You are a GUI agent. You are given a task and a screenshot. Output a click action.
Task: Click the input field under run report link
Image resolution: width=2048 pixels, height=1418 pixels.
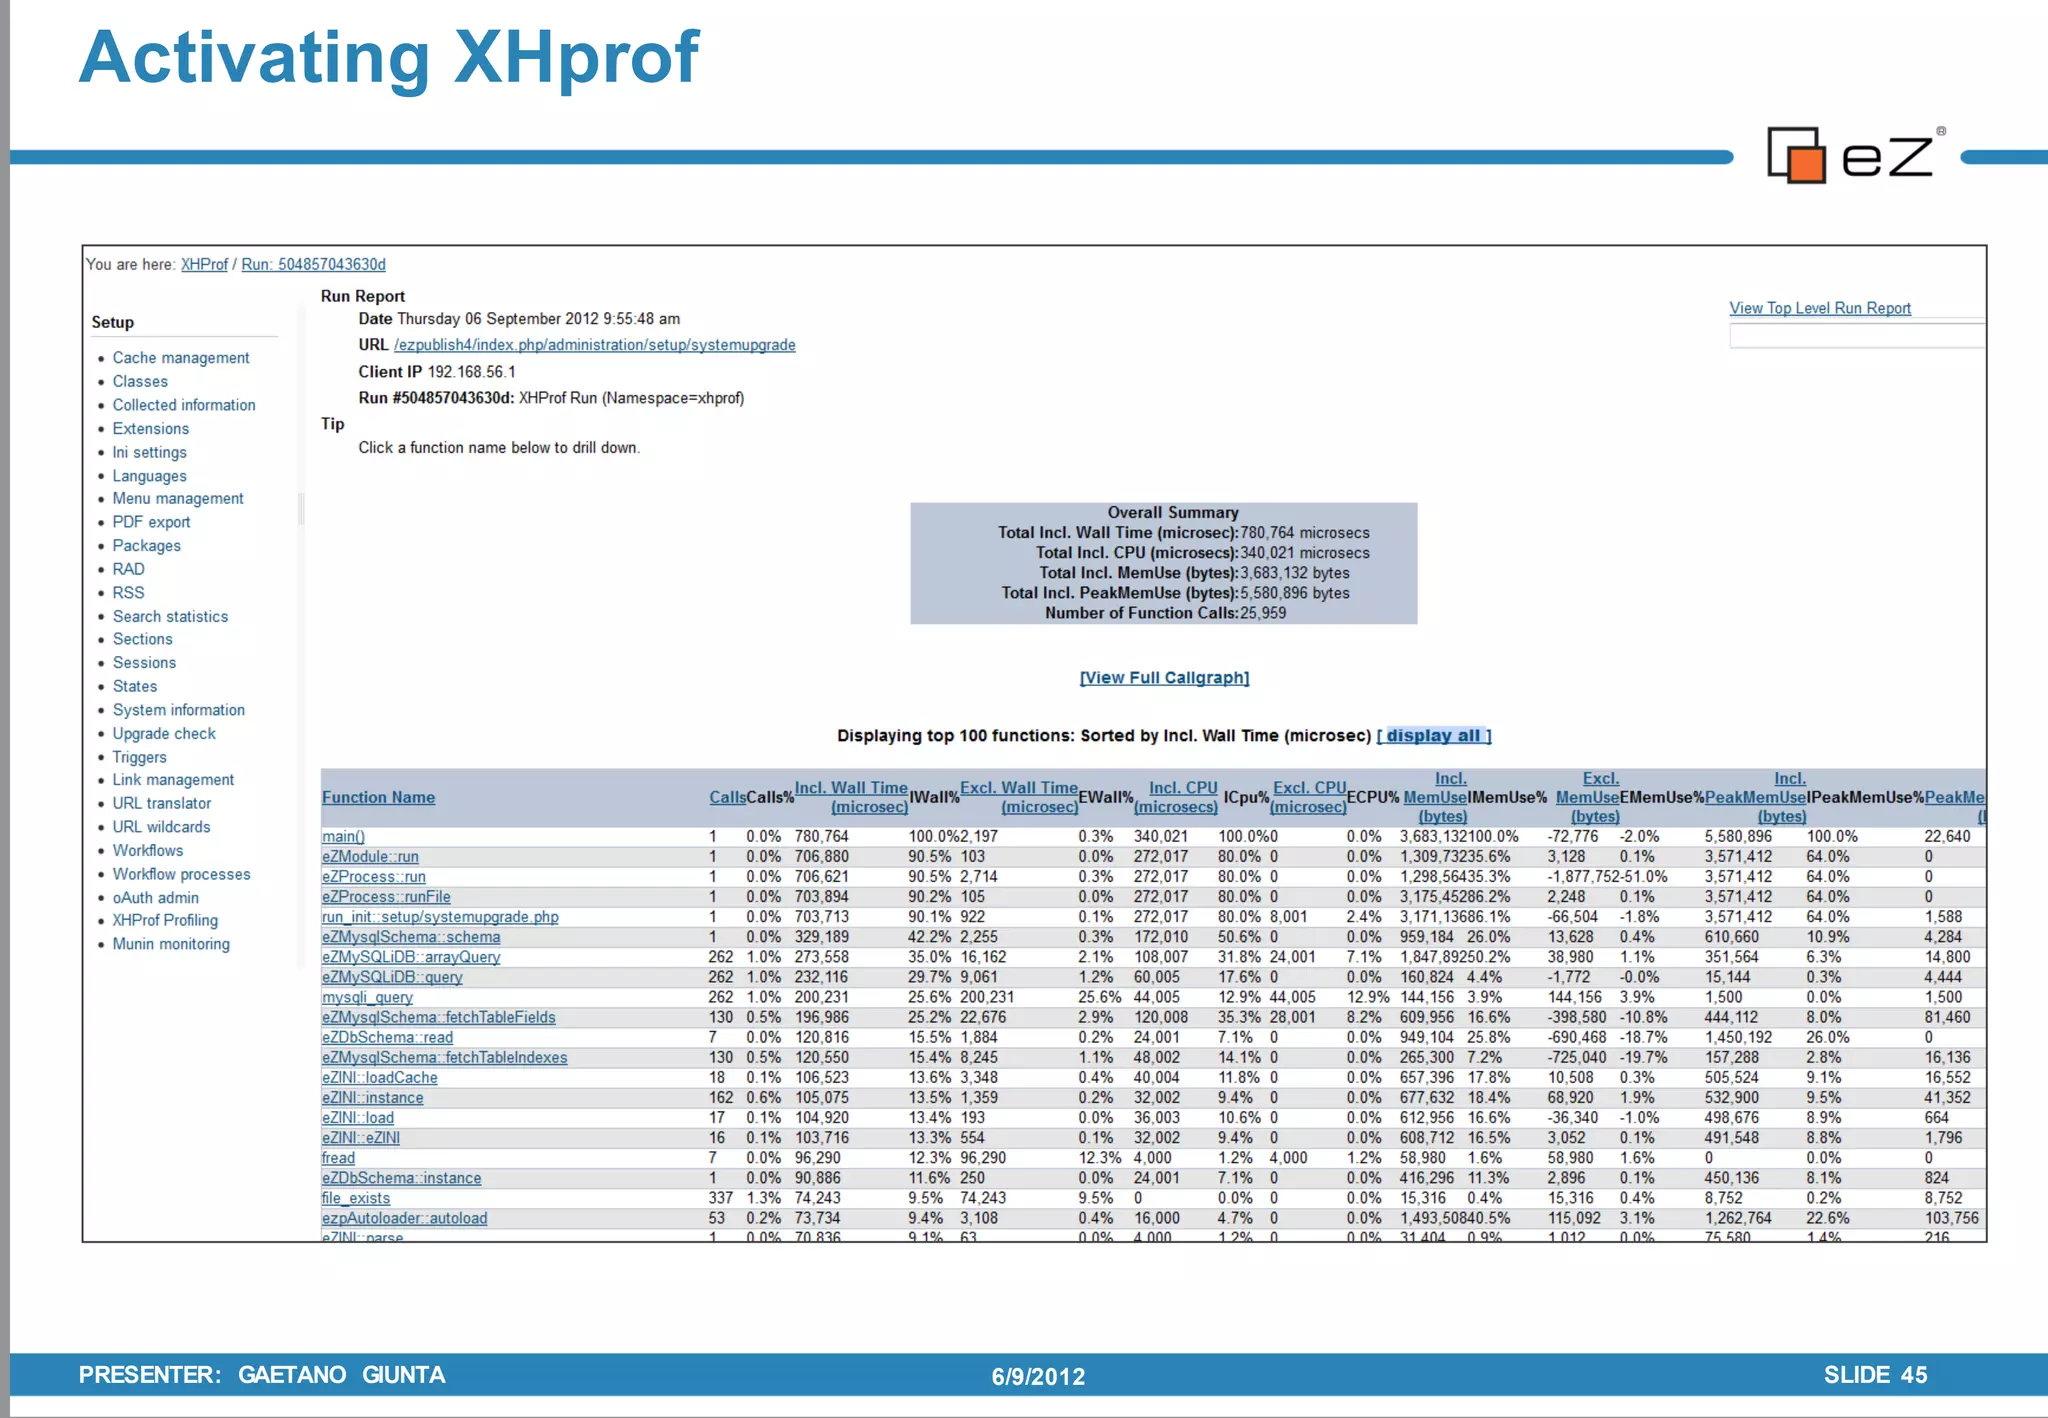tap(1855, 337)
